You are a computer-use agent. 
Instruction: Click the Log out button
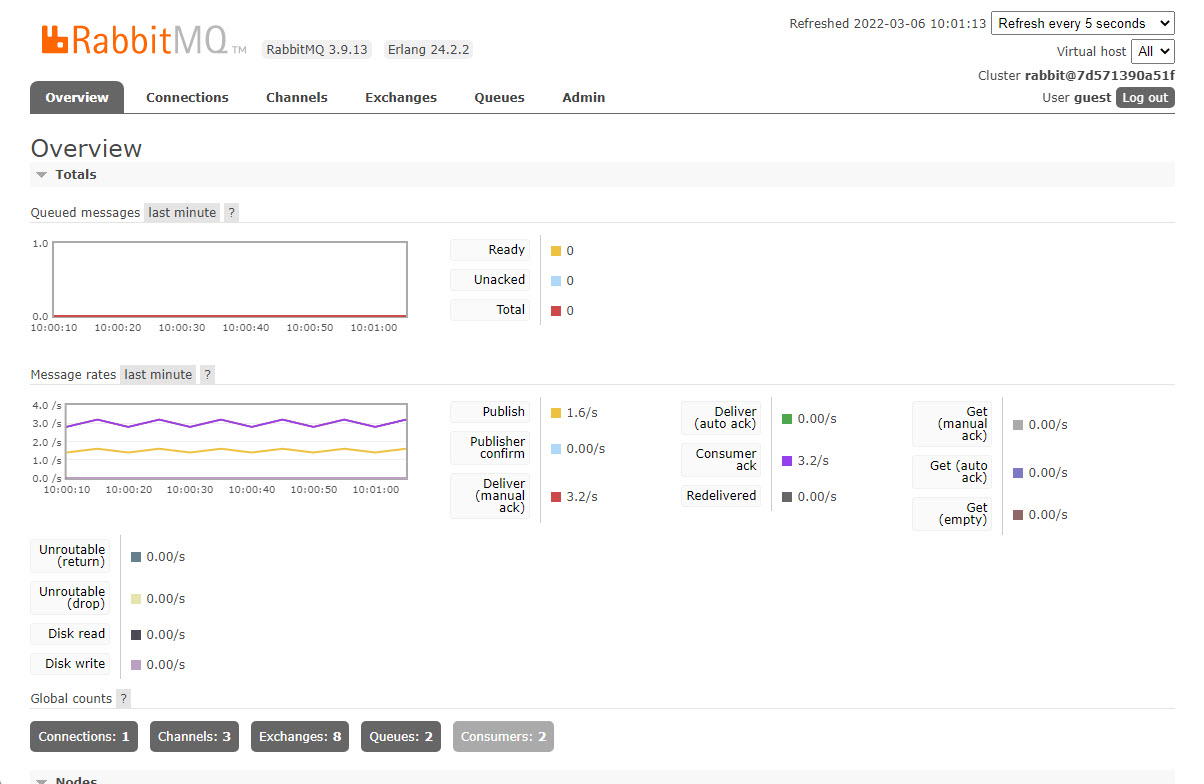(x=1144, y=97)
